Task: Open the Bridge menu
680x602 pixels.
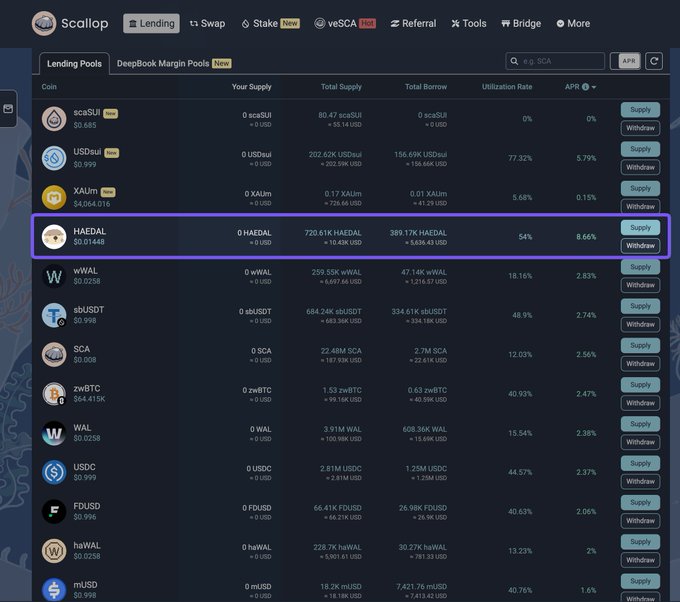Action: tap(521, 23)
